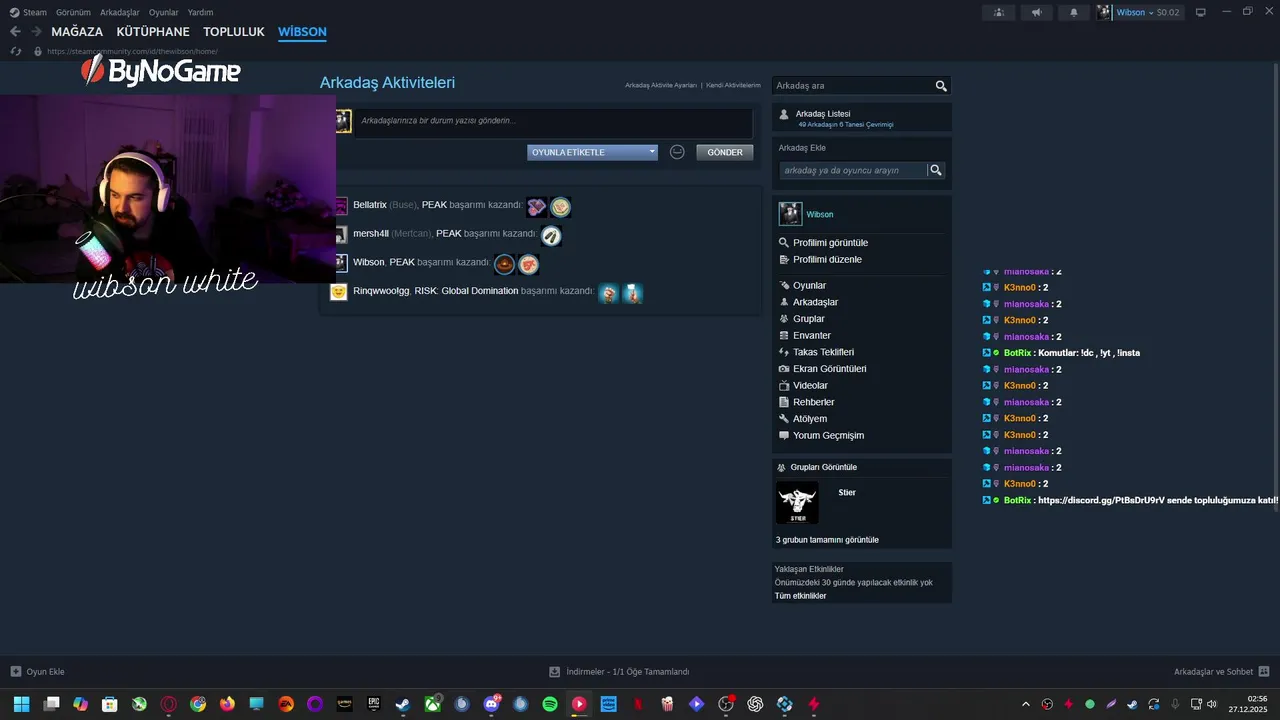Go forward with the right arrow
This screenshot has height=720, width=1280.
(x=36, y=32)
